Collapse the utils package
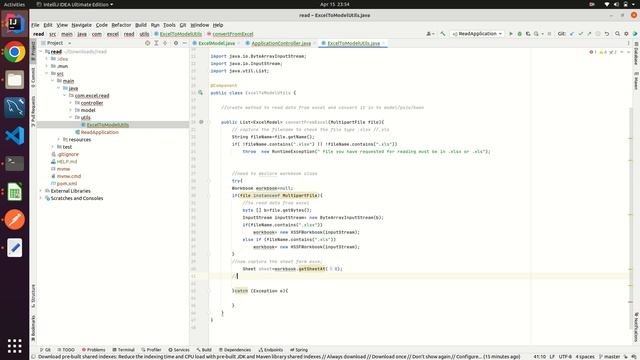Image resolution: width=640 pixels, height=360 pixels. click(71, 118)
